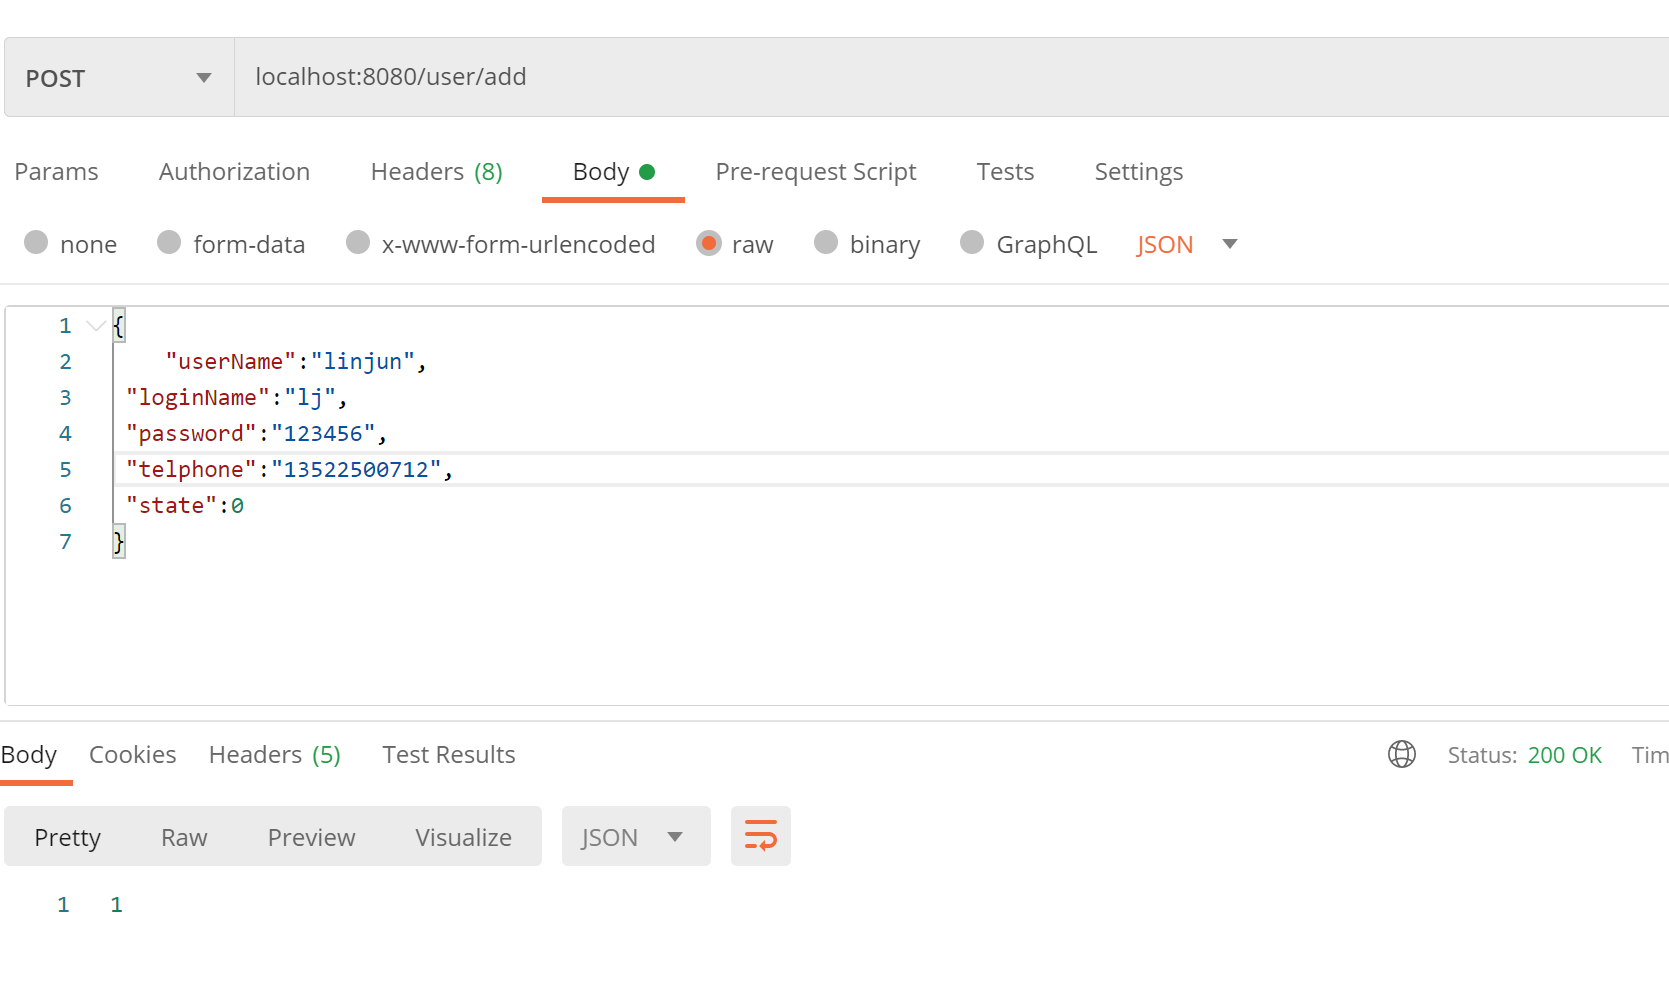
Task: Open the Visualize response view
Action: pos(463,837)
